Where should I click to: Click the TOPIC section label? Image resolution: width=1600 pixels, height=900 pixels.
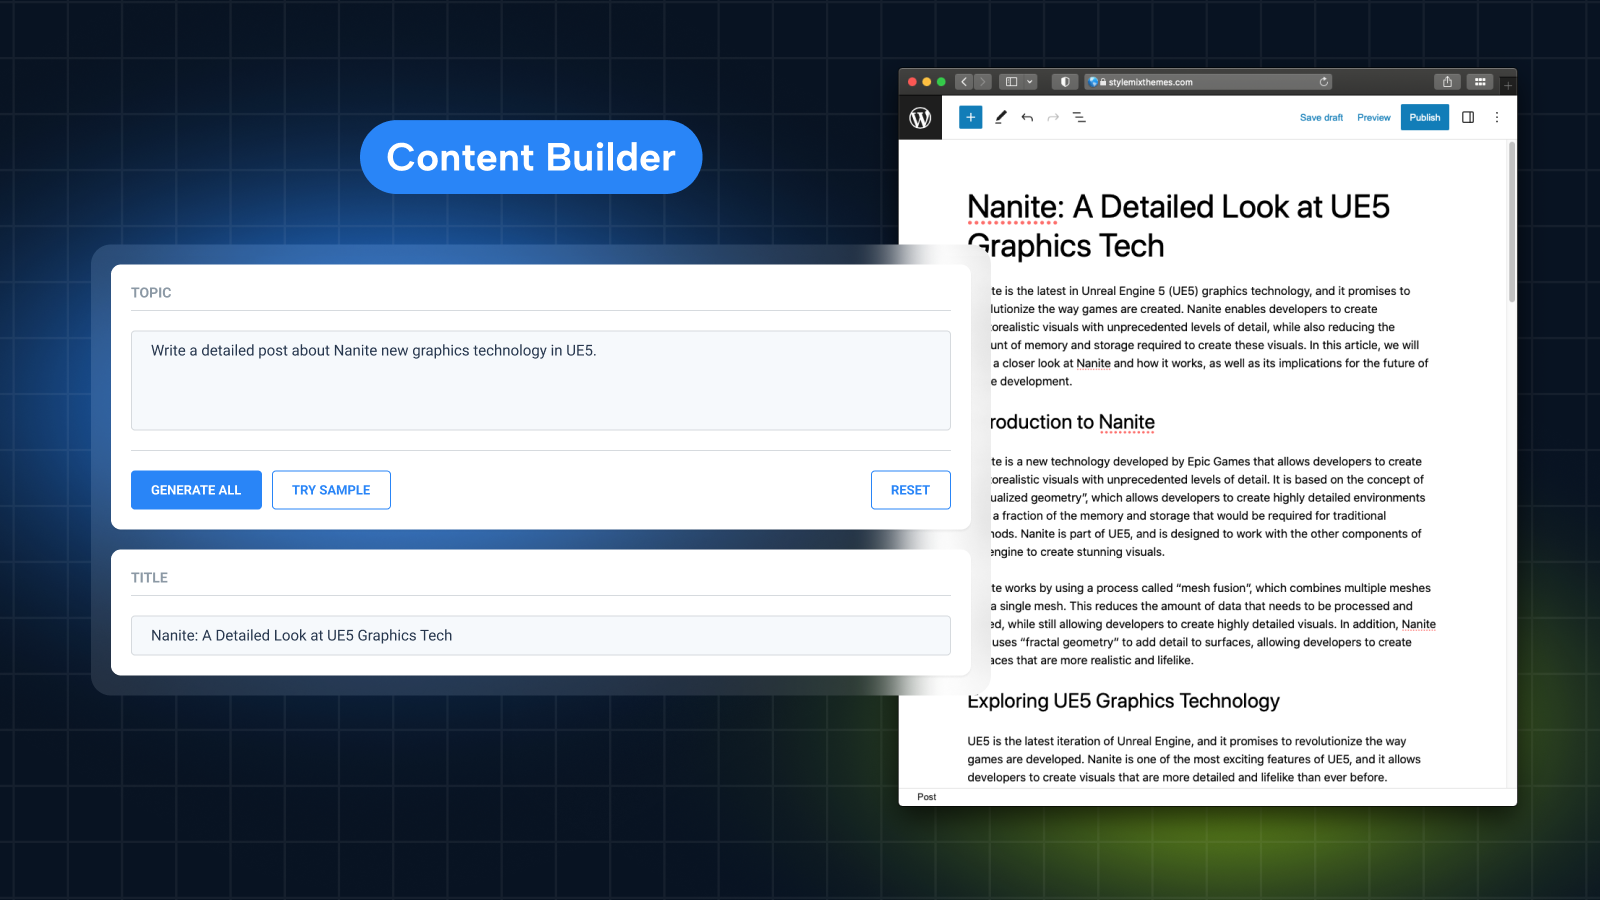pos(151,293)
